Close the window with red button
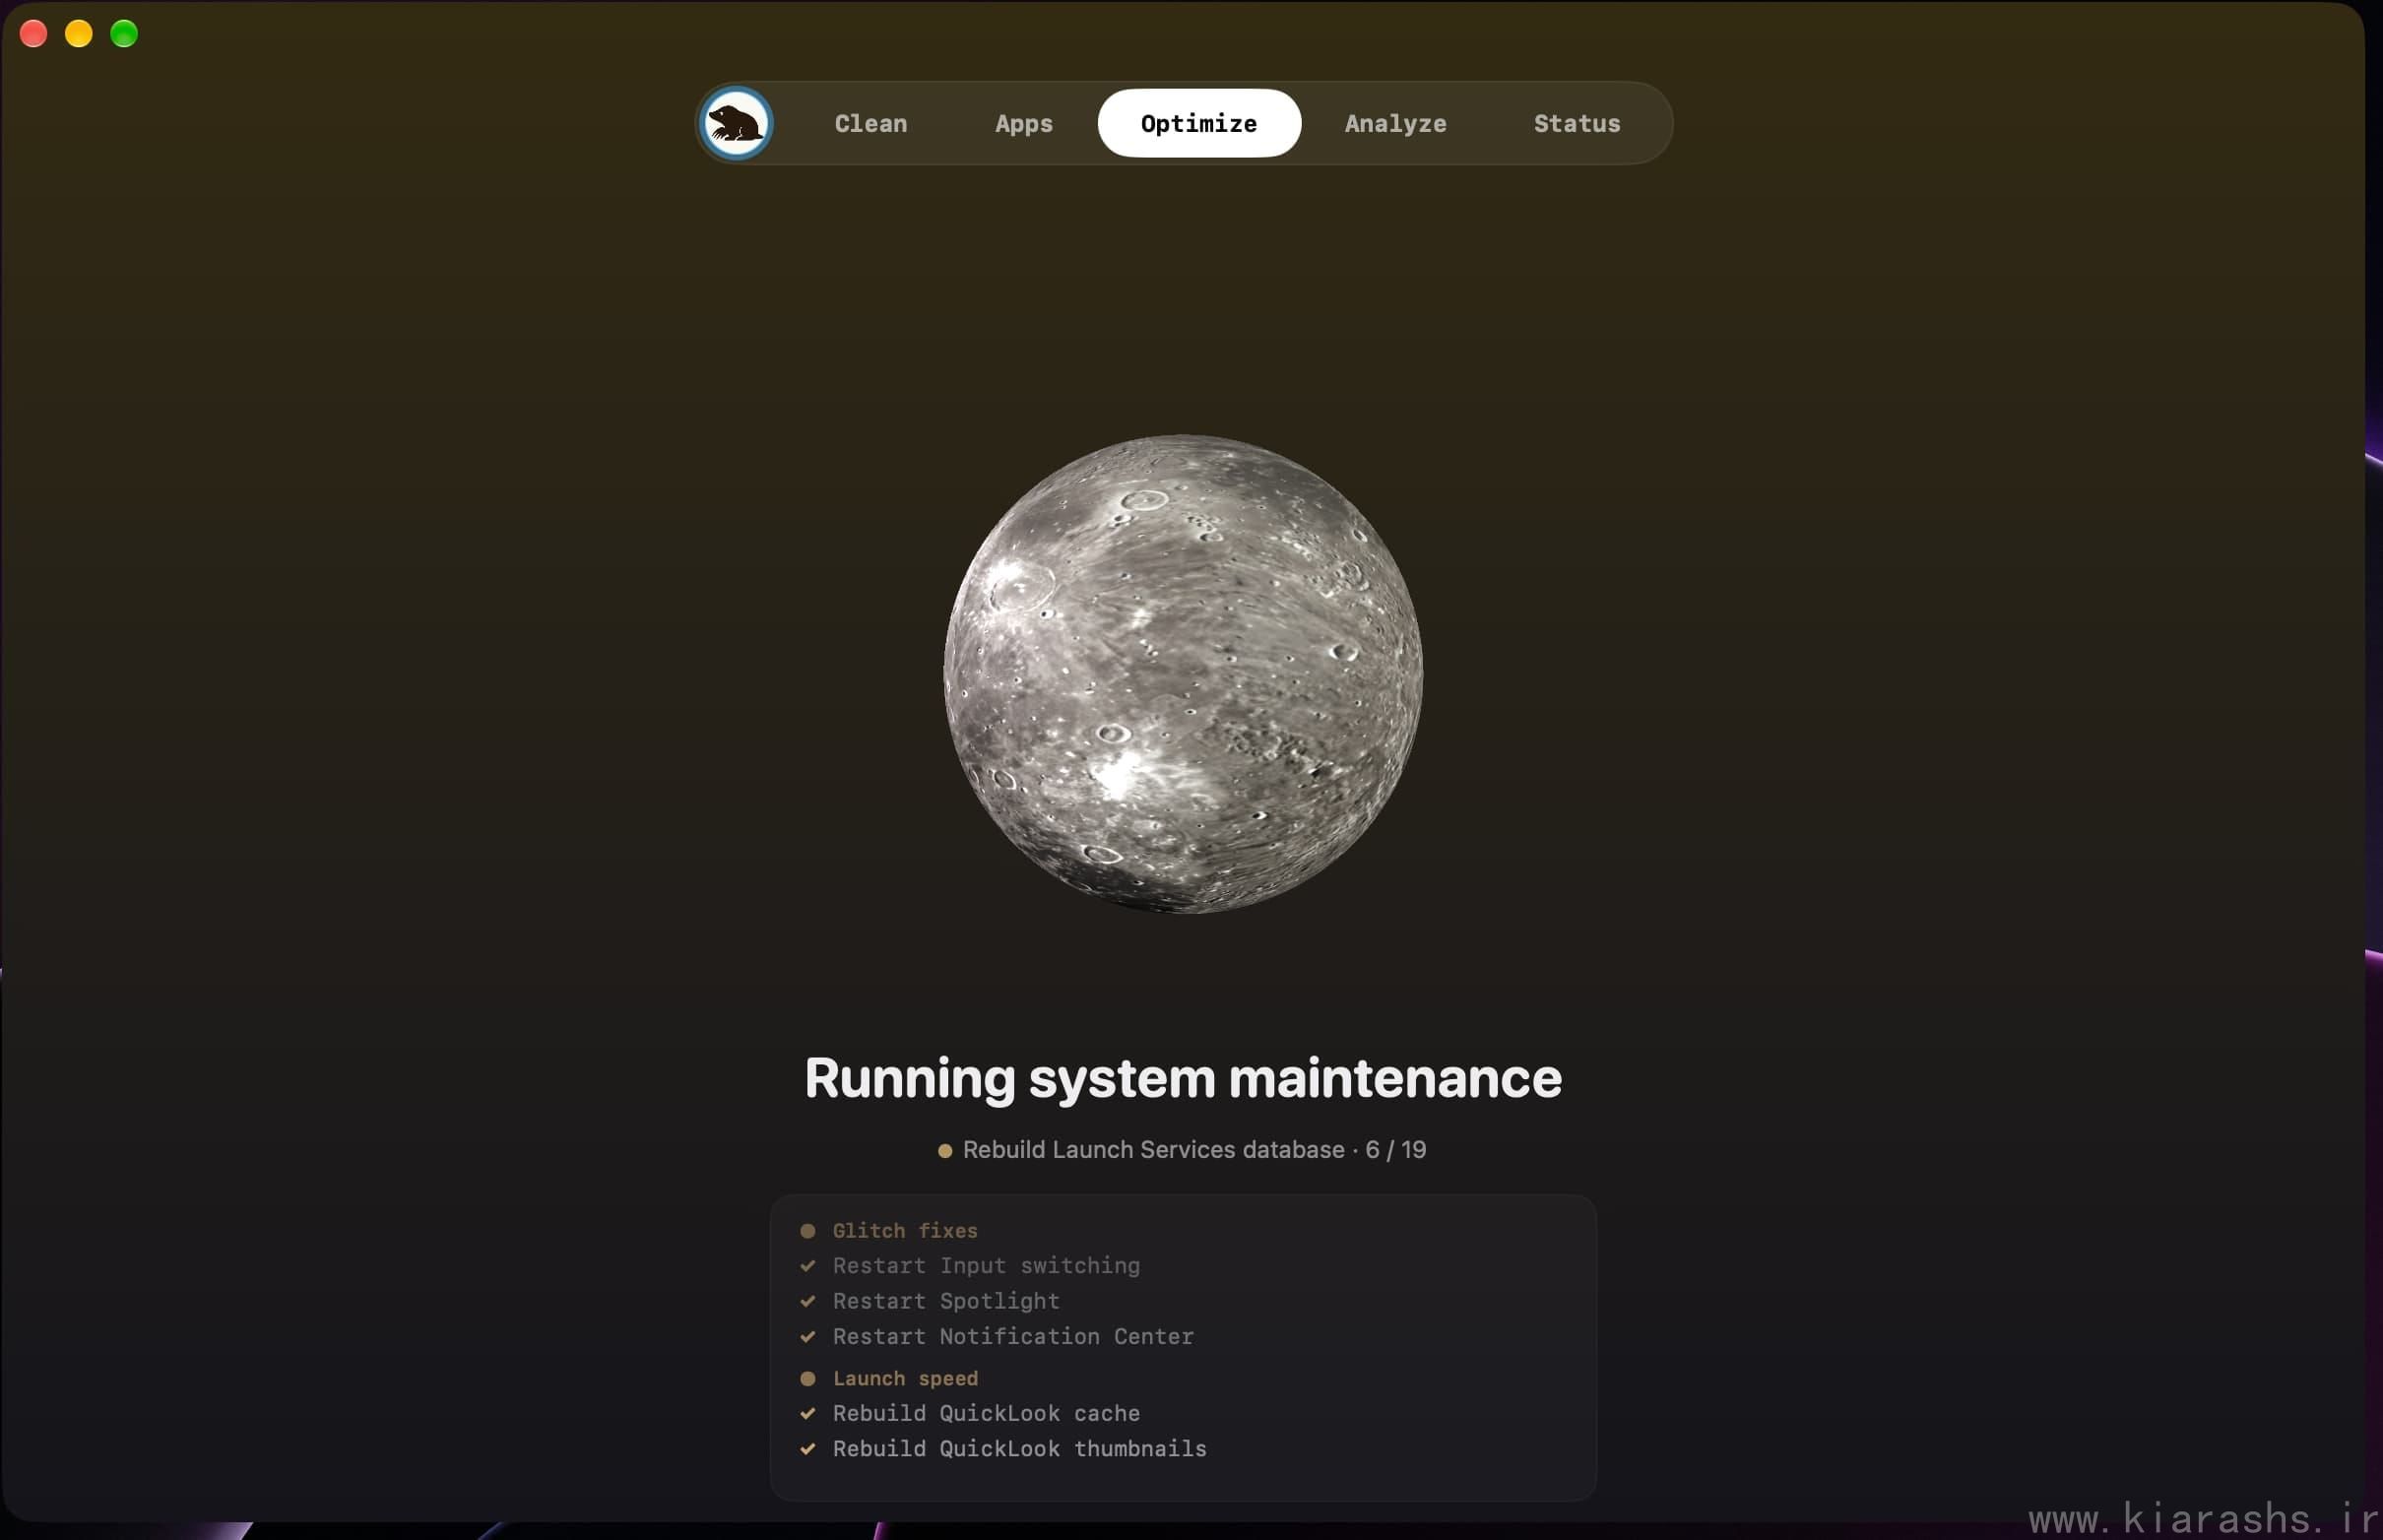Image resolution: width=2383 pixels, height=1540 pixels. tap(33, 33)
